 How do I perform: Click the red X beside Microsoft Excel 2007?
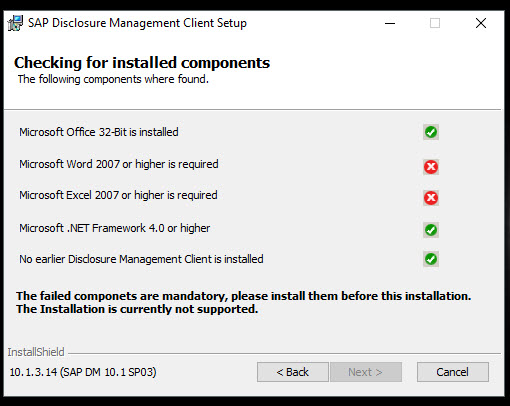click(431, 198)
